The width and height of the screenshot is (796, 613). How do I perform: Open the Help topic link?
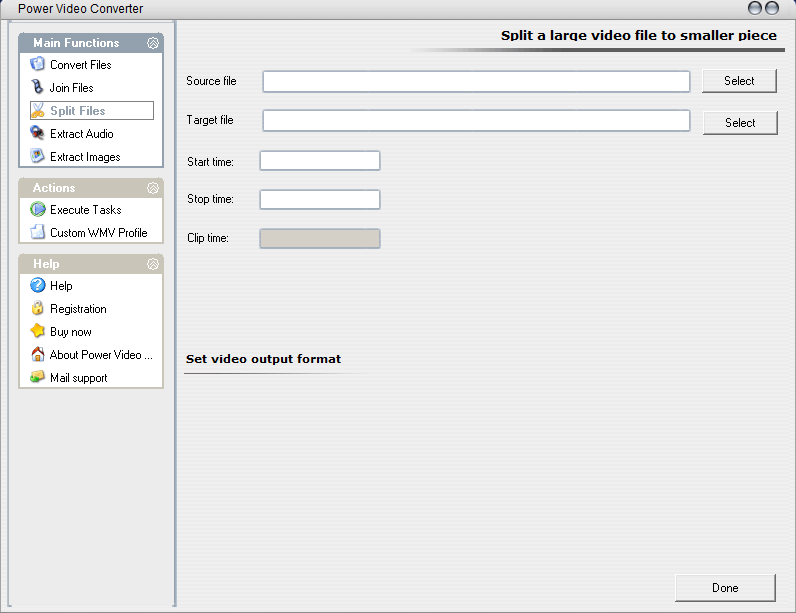coord(61,286)
